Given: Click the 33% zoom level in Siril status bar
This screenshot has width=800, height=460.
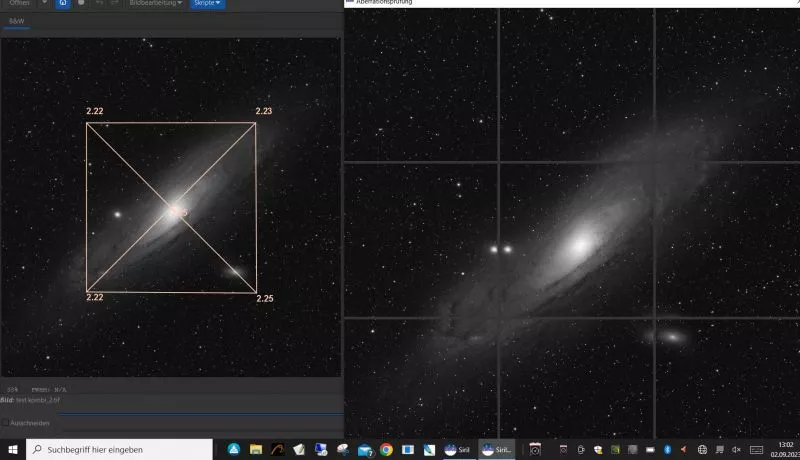Looking at the screenshot, I should [12, 390].
